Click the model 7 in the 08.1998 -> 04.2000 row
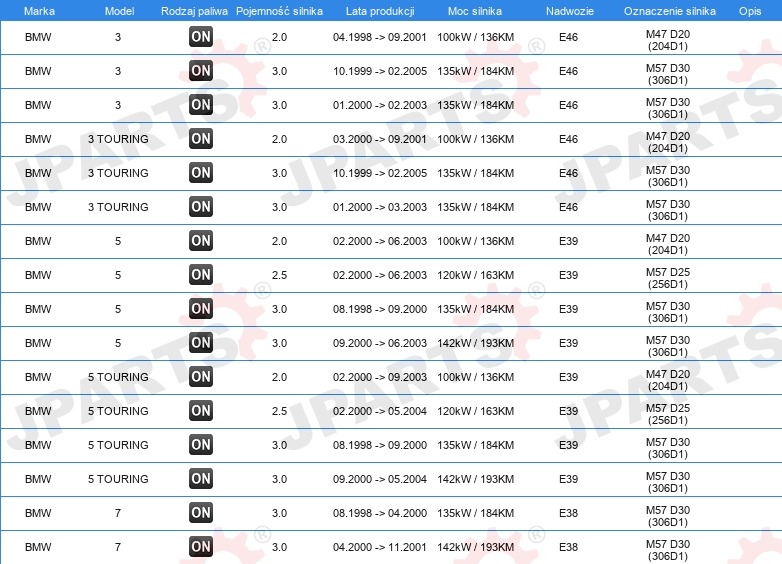This screenshot has width=782, height=564. [118, 513]
